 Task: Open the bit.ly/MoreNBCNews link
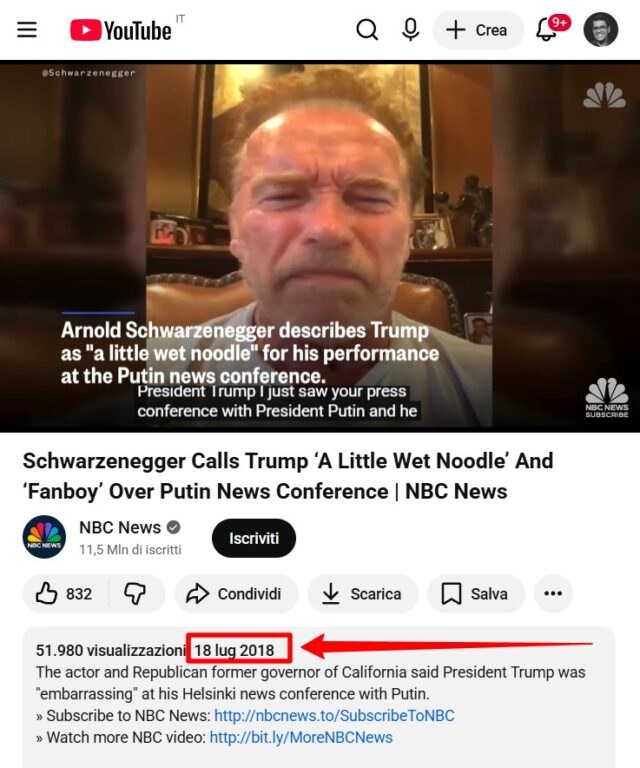click(x=301, y=738)
